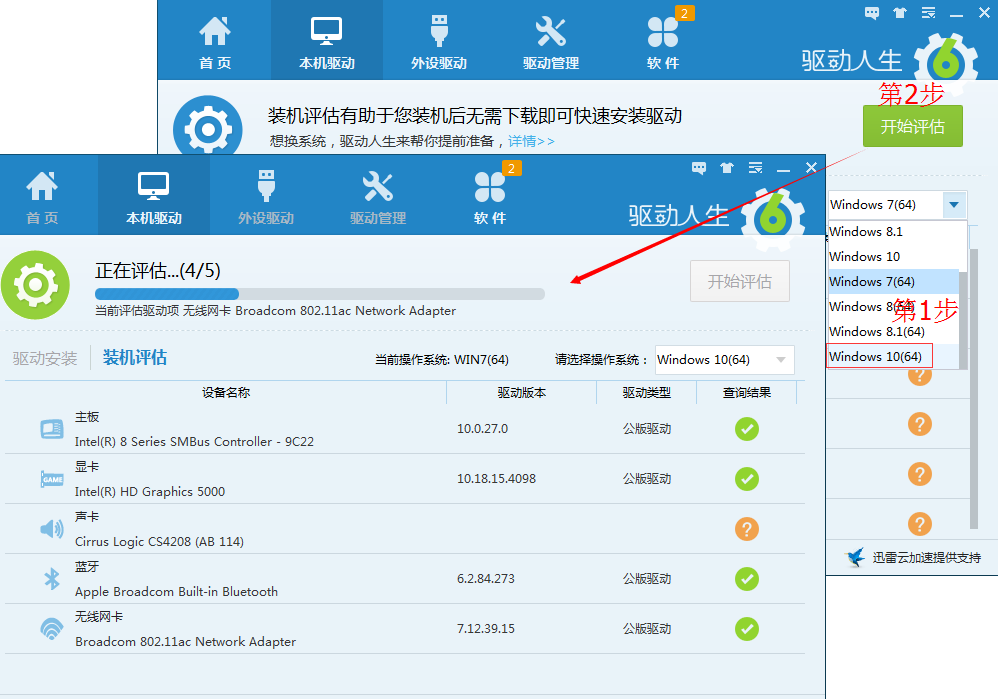Click 无线网卡 Wi-Fi icon

52,628
